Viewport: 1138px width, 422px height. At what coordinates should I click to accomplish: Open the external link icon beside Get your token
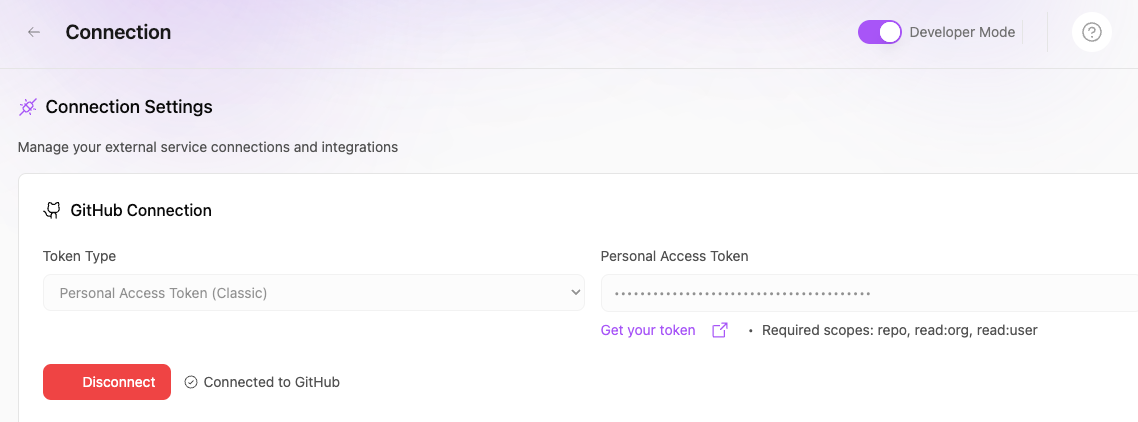[x=719, y=330]
